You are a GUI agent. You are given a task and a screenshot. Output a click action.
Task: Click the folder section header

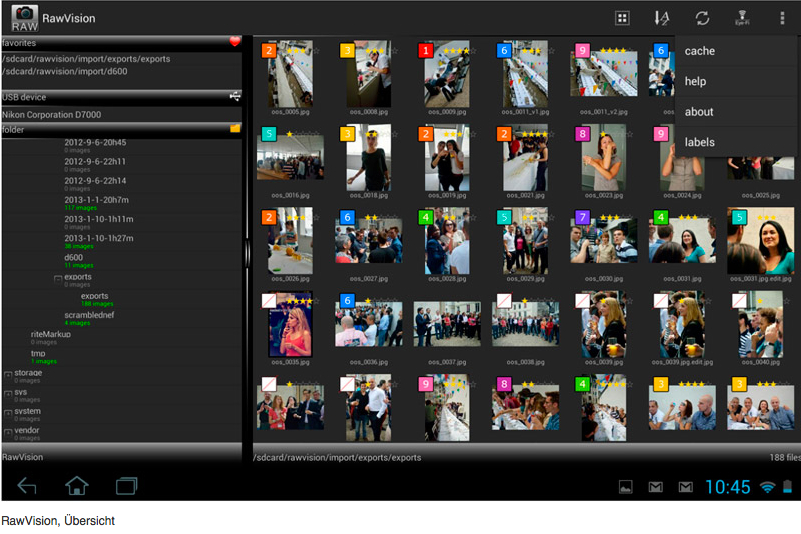coord(122,130)
